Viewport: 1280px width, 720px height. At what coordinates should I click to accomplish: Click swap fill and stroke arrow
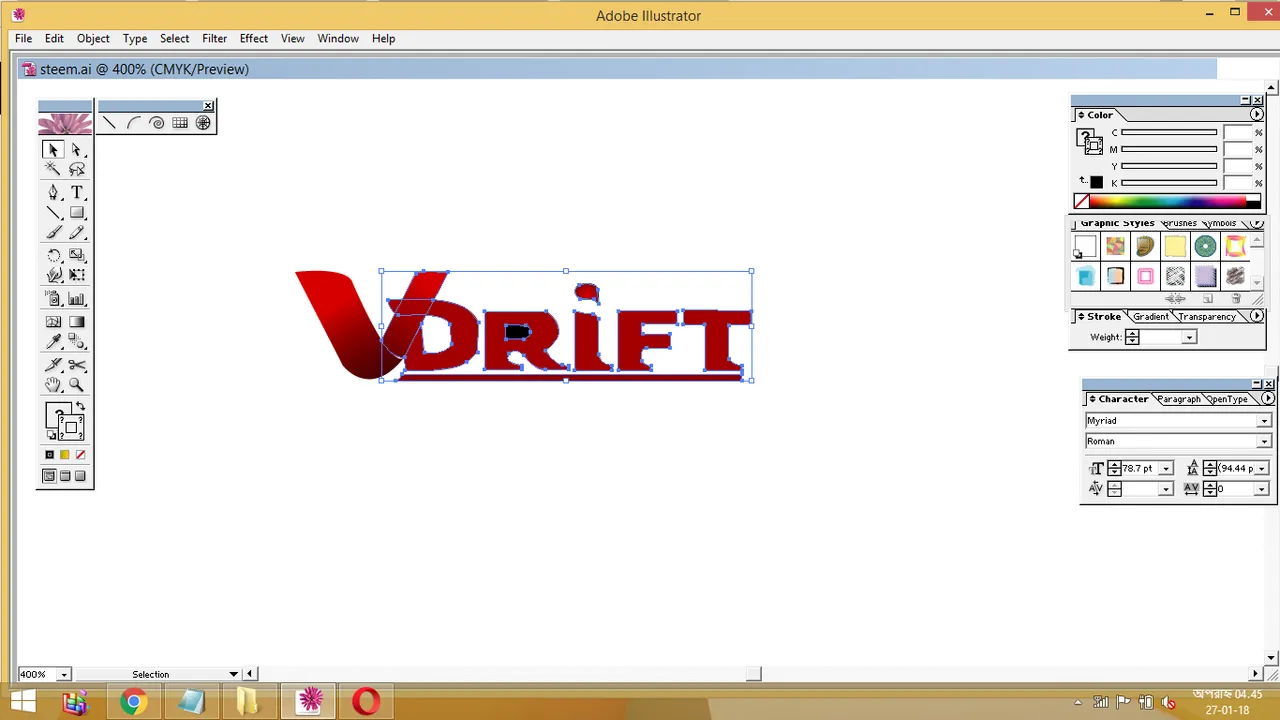(81, 407)
